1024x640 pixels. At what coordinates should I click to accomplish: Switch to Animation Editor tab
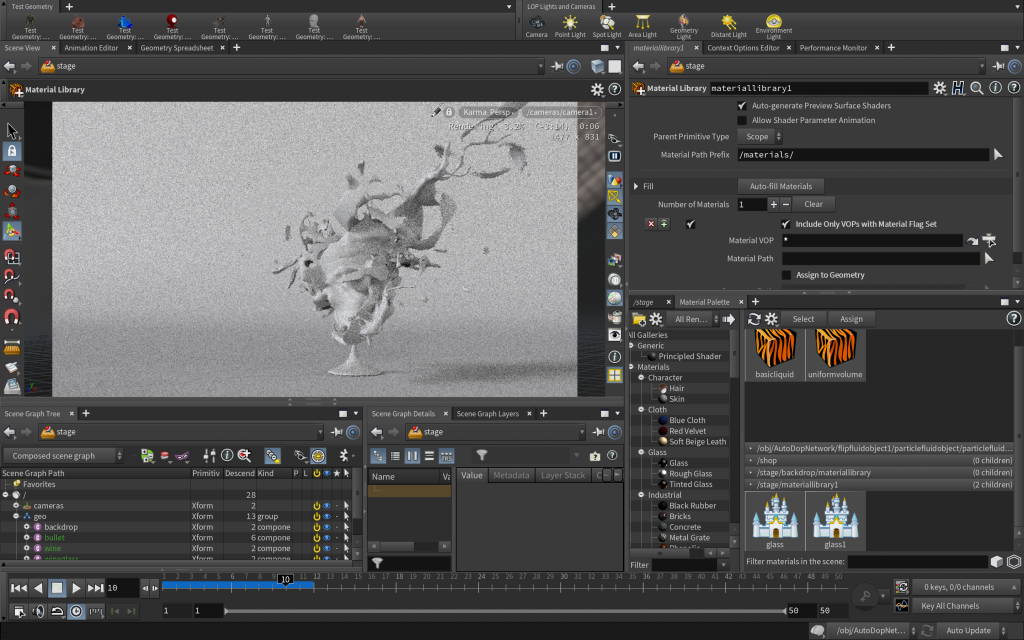tap(91, 48)
